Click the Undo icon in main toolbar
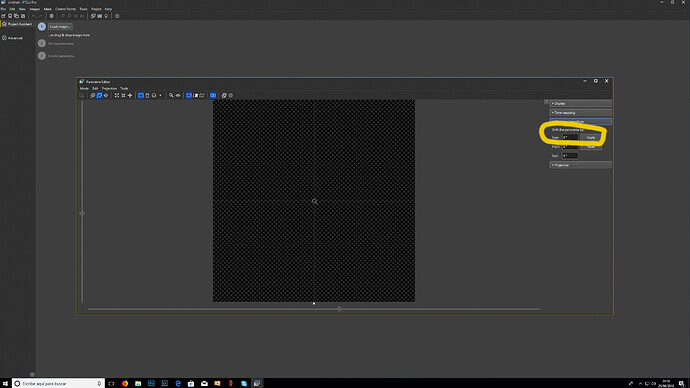The width and height of the screenshot is (690, 388). [33, 16]
